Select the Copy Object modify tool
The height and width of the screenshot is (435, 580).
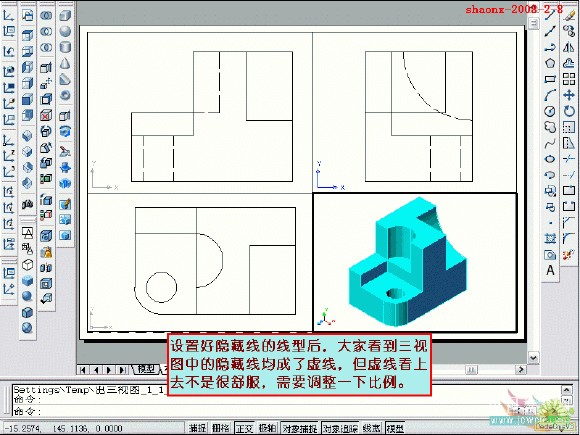pos(569,31)
